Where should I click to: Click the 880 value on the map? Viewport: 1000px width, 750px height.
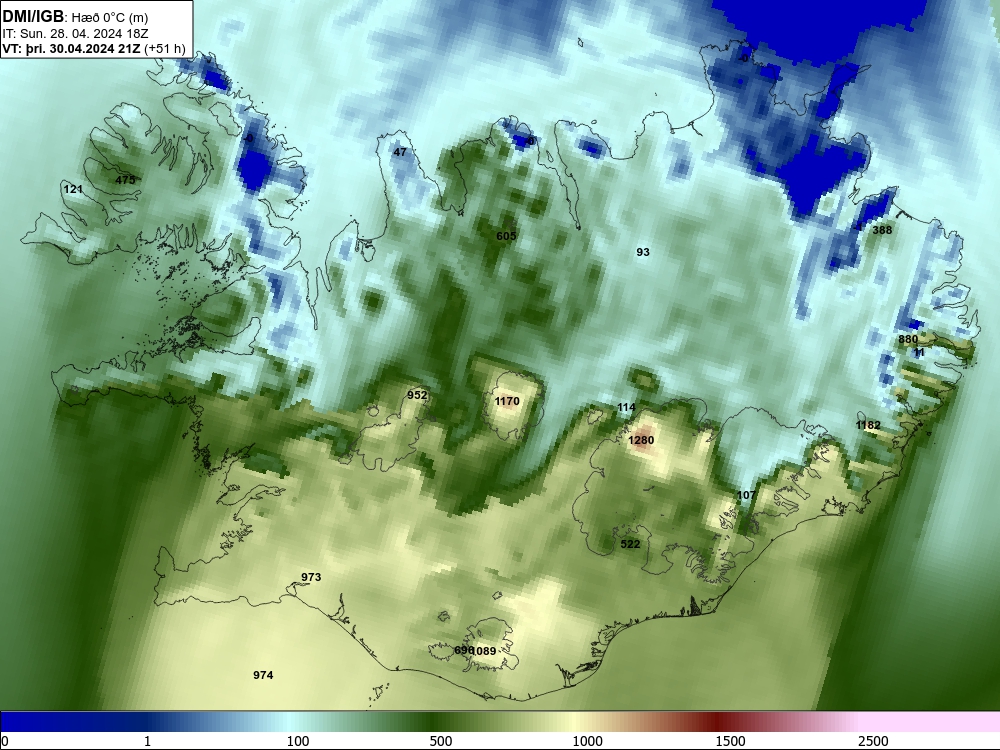click(908, 339)
